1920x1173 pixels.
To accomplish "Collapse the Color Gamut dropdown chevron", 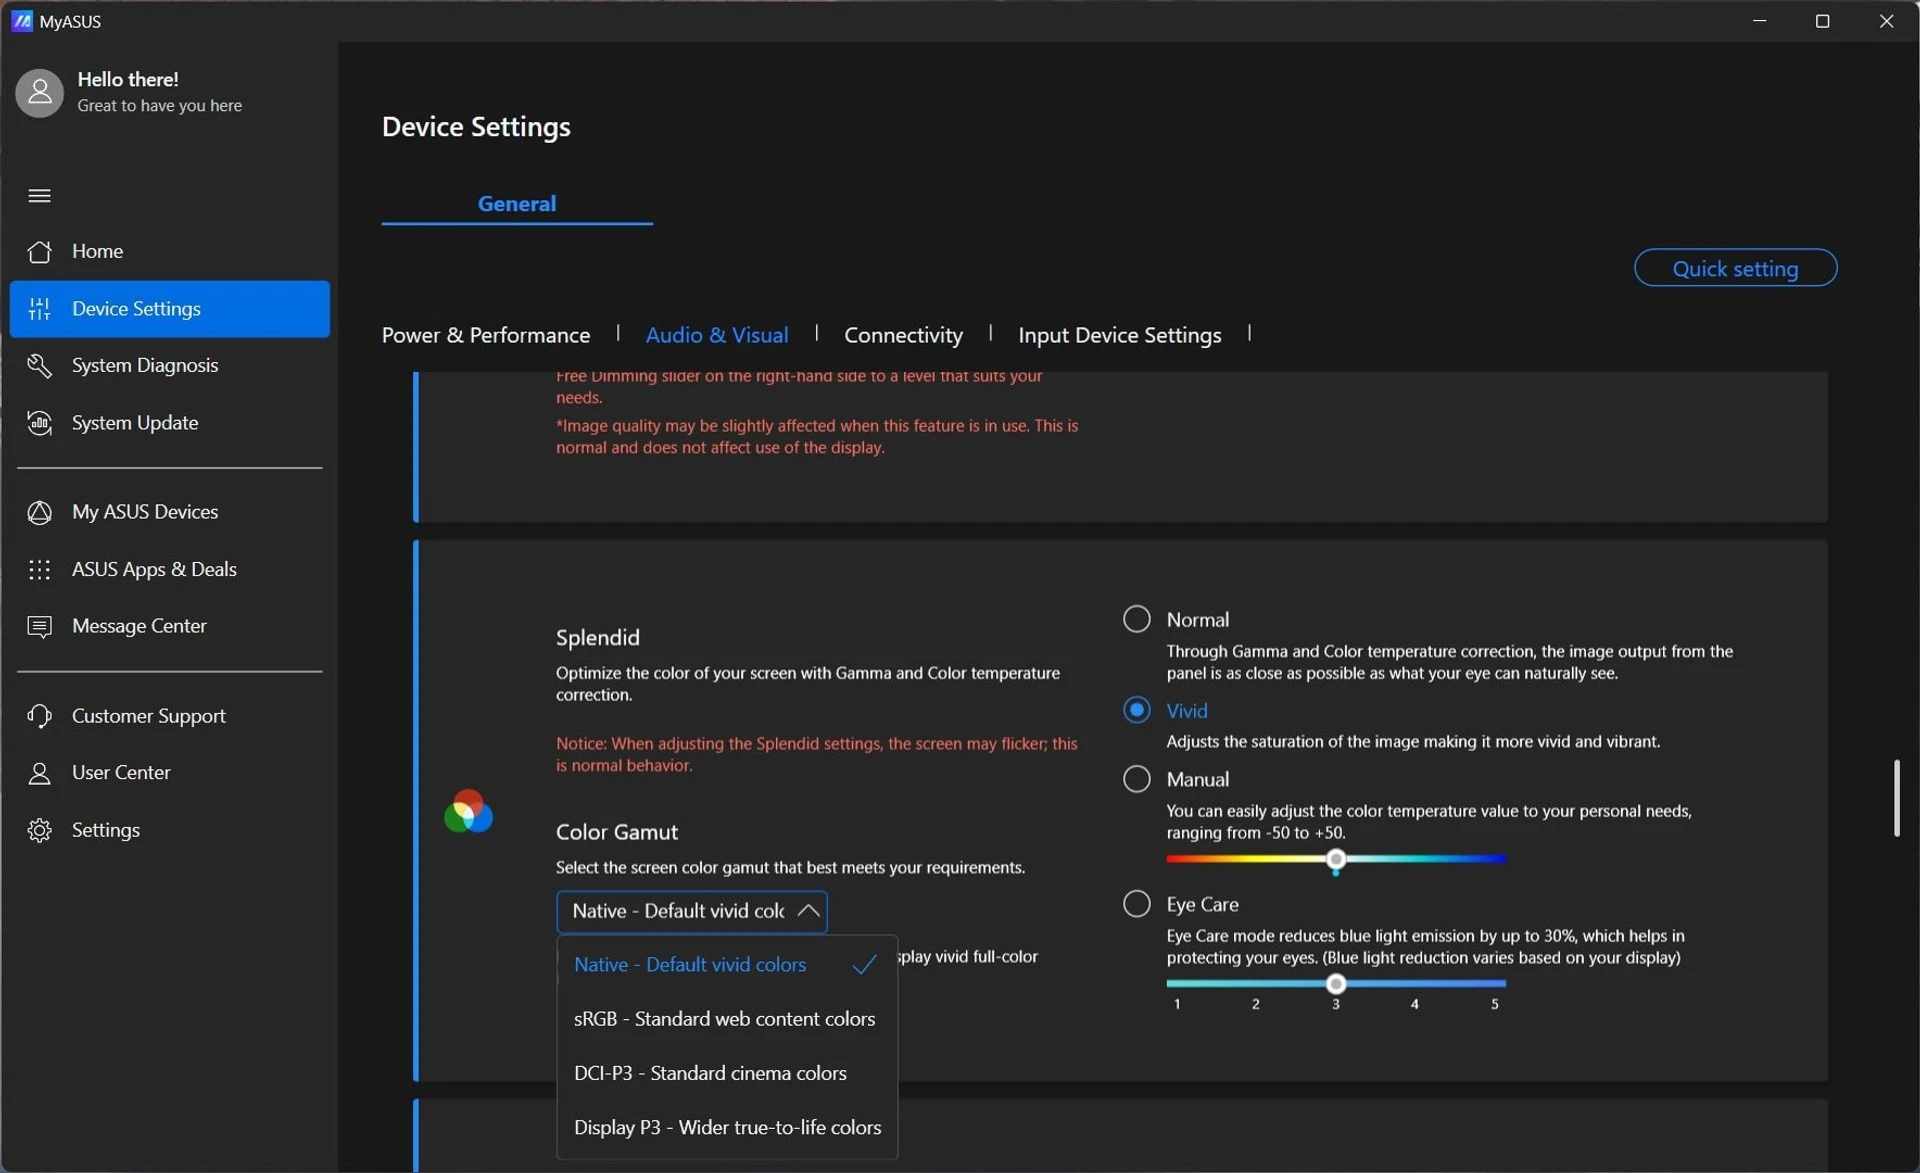I will pyautogui.click(x=808, y=911).
